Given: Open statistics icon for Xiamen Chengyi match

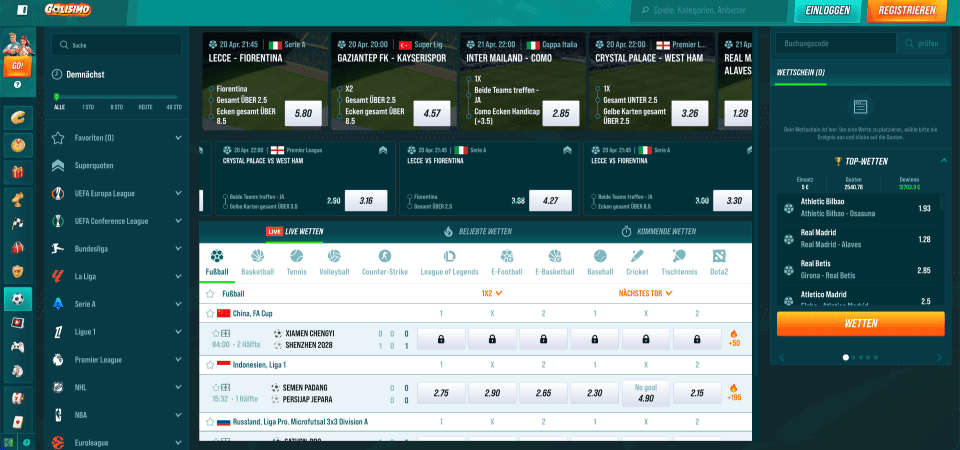Looking at the screenshot, I should click(x=226, y=333).
